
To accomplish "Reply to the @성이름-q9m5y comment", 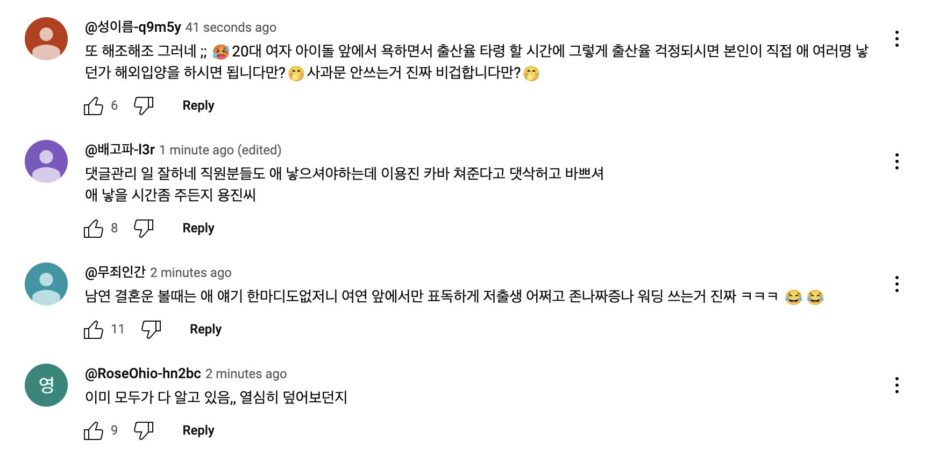I will 198,105.
